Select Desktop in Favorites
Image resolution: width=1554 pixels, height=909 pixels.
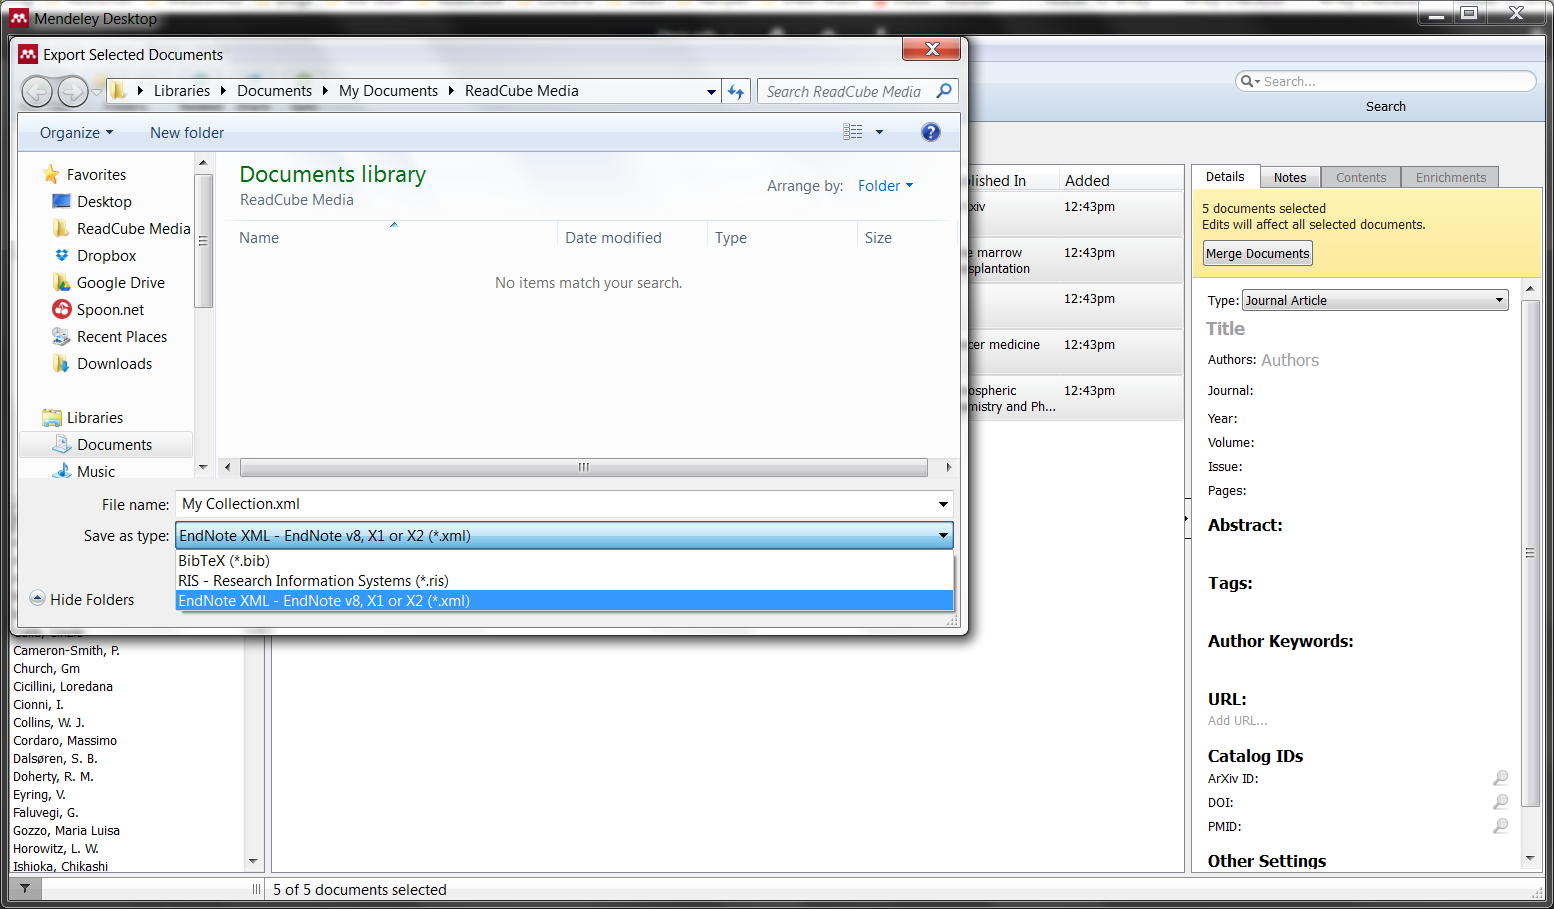coord(104,202)
